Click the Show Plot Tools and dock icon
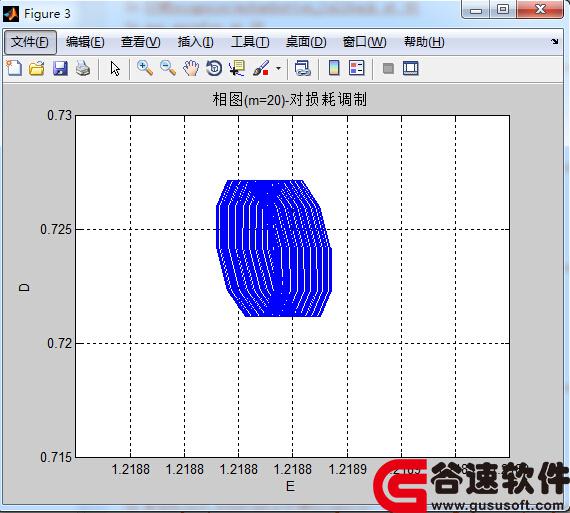570x513 pixels. pyautogui.click(x=411, y=68)
